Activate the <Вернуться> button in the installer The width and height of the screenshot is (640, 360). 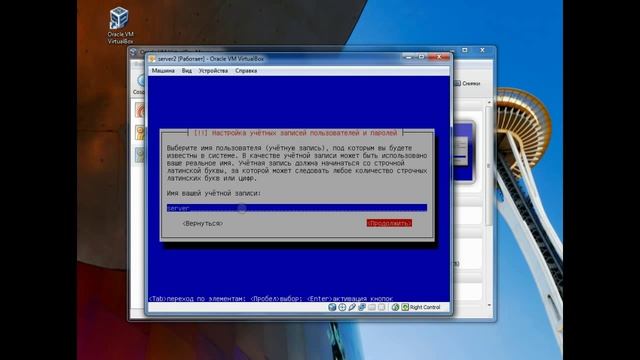pos(202,223)
